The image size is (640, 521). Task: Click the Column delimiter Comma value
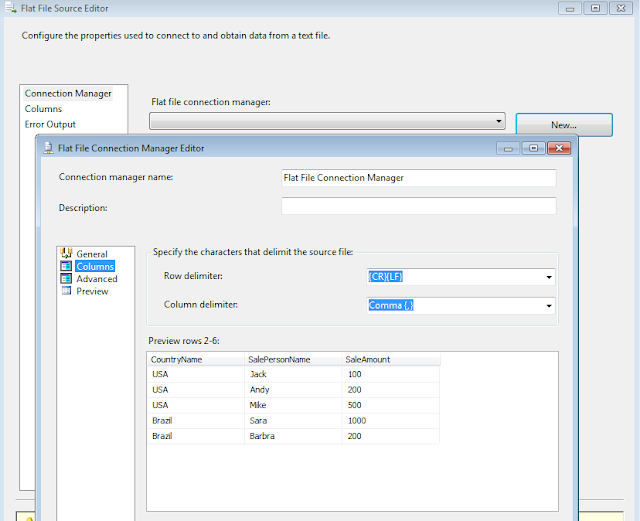coord(391,305)
